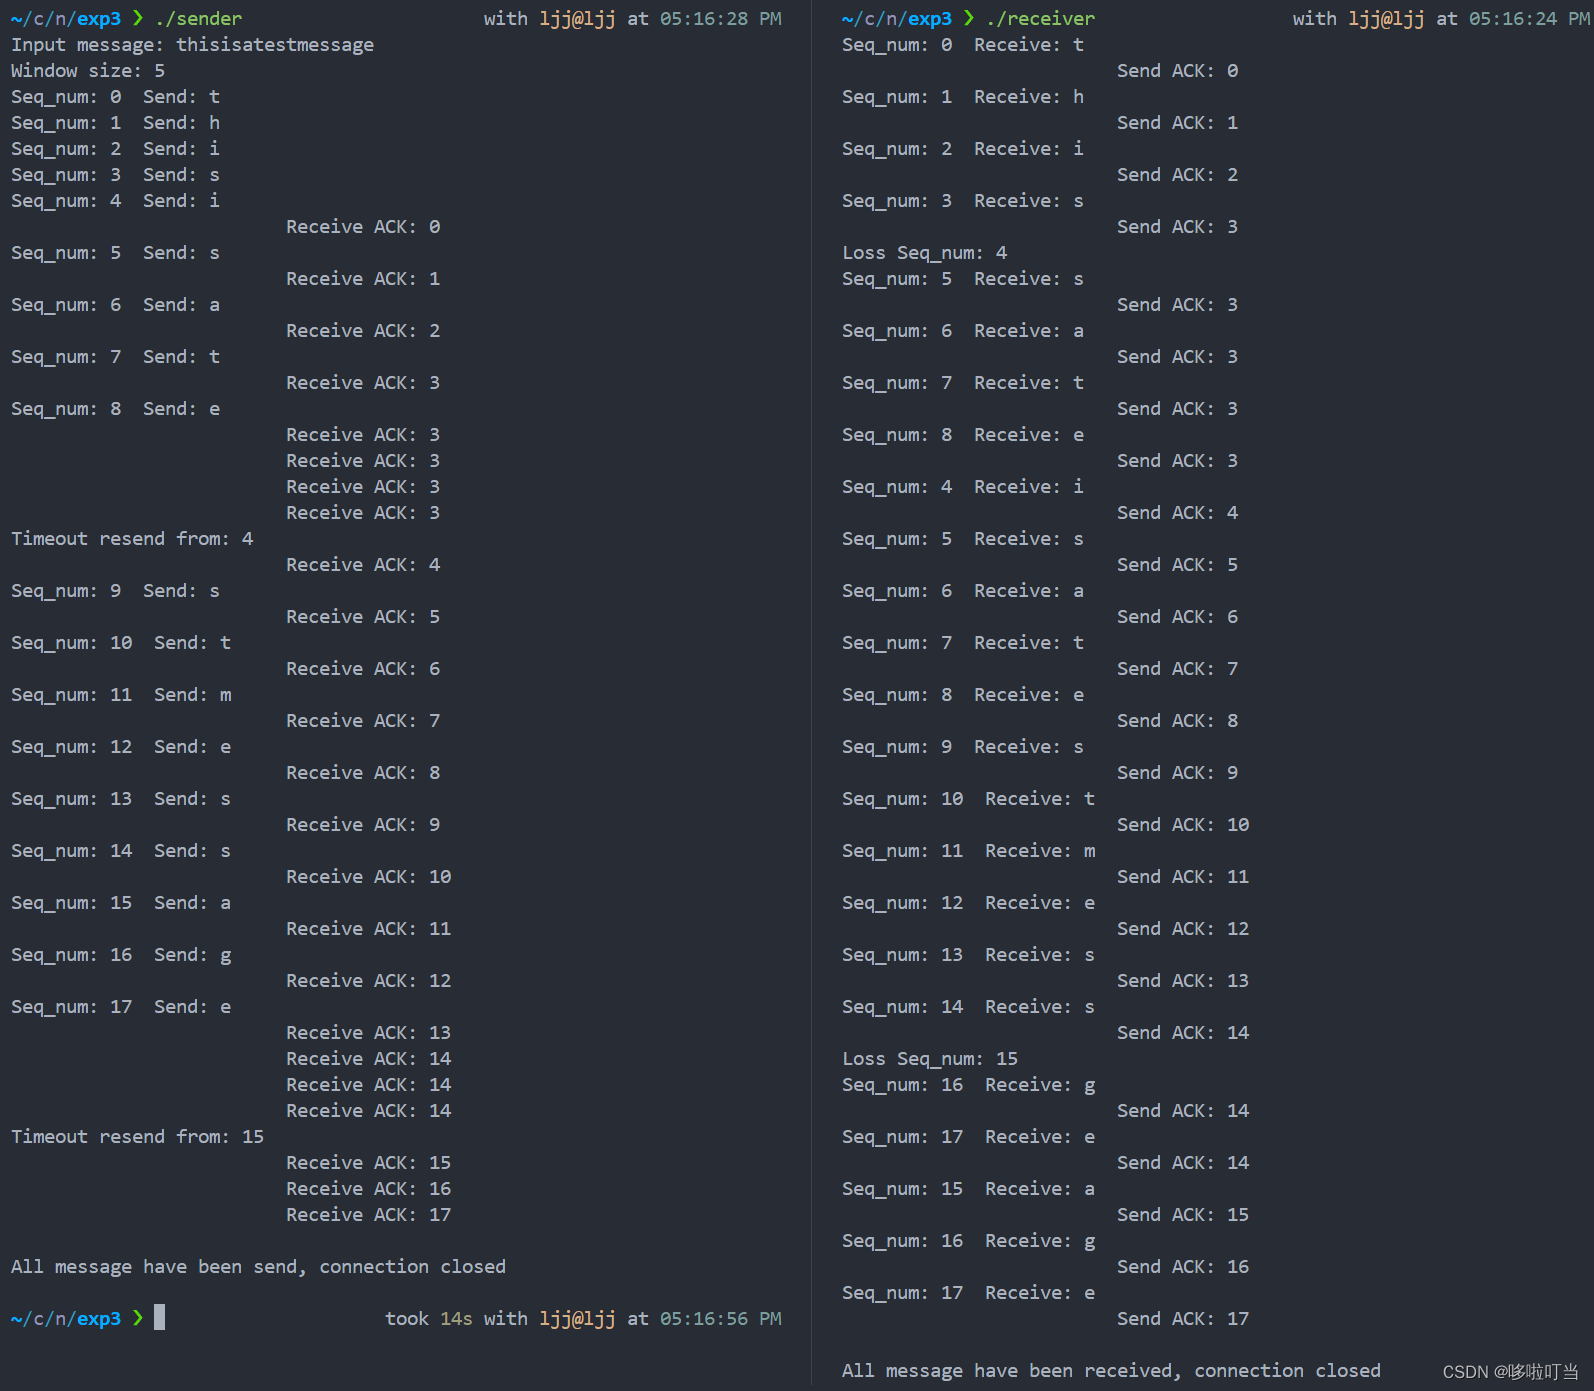1594x1391 pixels.
Task: Click 'Send ACK: 7' in receiver pane
Action: tap(1177, 669)
